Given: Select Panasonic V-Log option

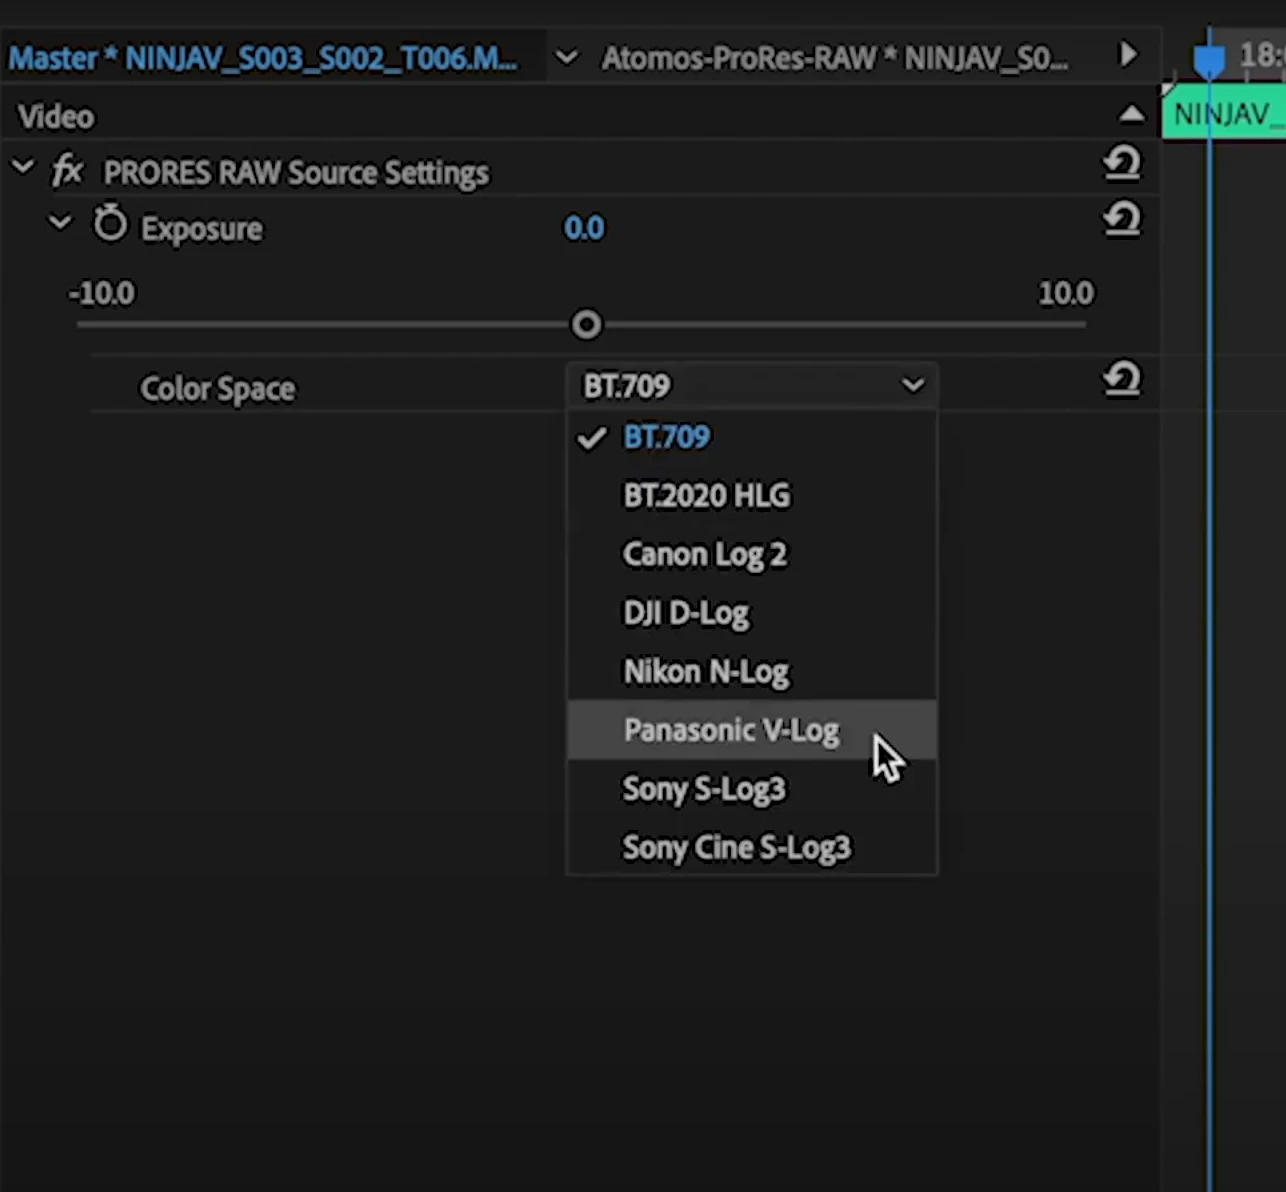Looking at the screenshot, I should point(751,730).
